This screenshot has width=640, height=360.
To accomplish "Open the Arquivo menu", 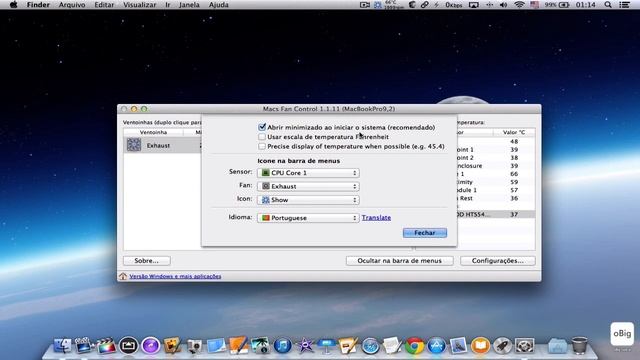I will [x=72, y=5].
